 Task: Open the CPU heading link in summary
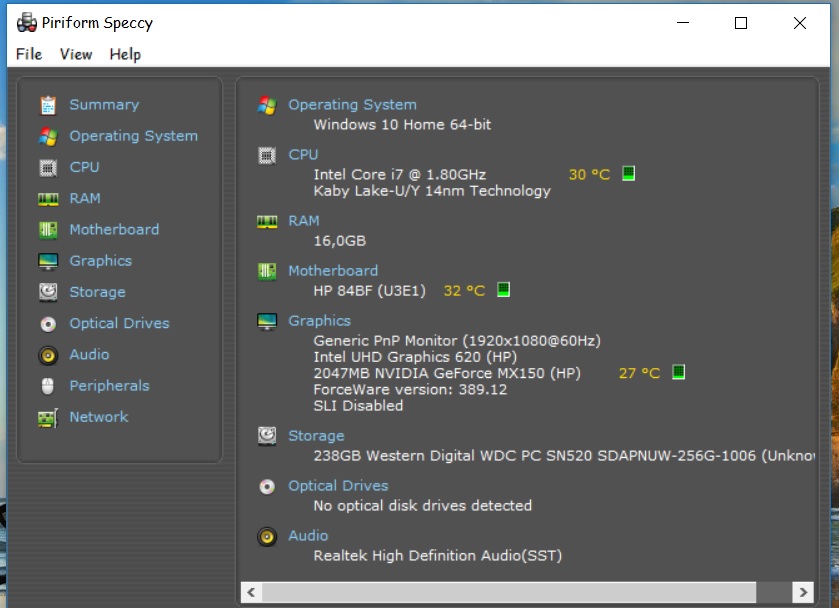tap(303, 155)
